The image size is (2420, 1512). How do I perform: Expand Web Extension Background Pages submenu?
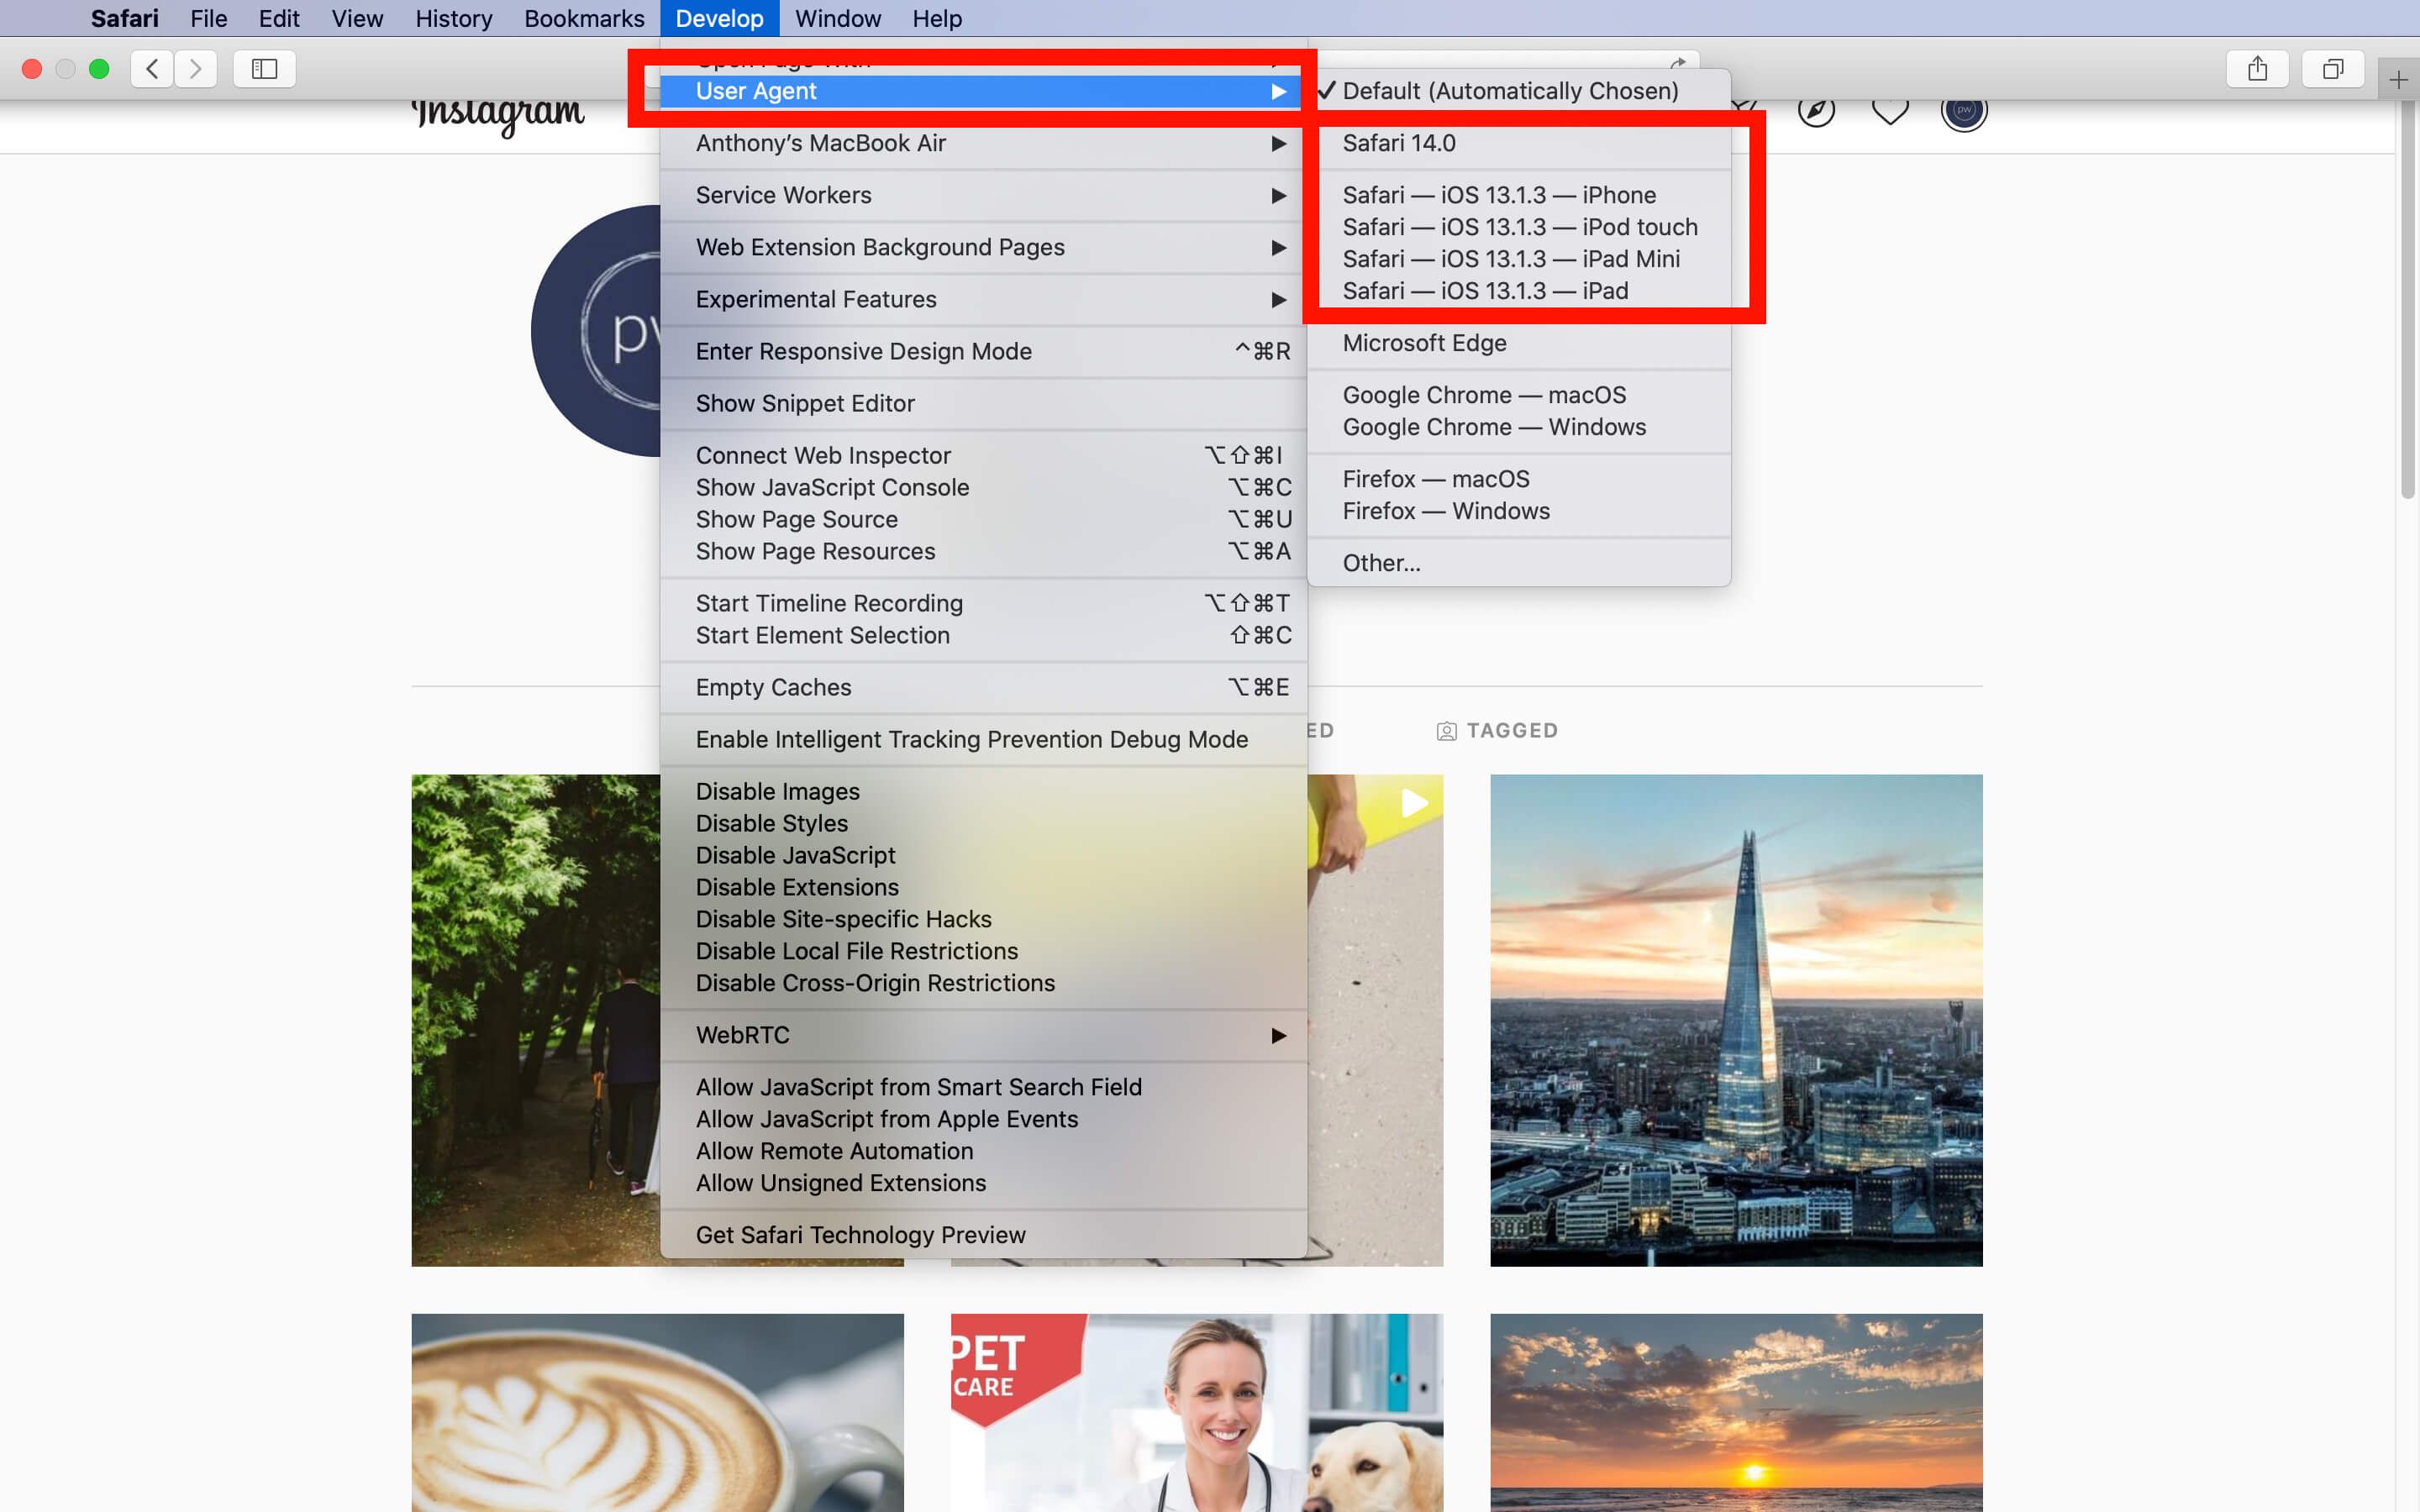coord(983,247)
